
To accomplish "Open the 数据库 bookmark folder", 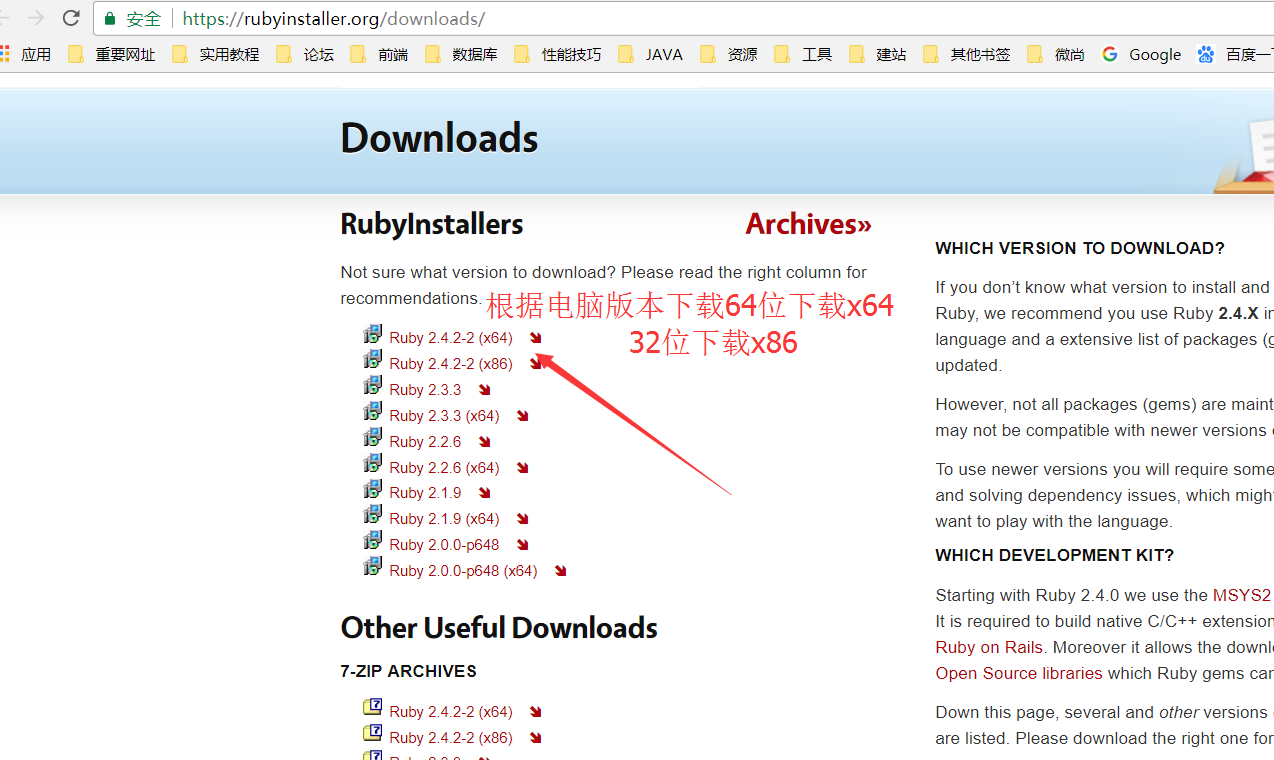I will click(461, 54).
